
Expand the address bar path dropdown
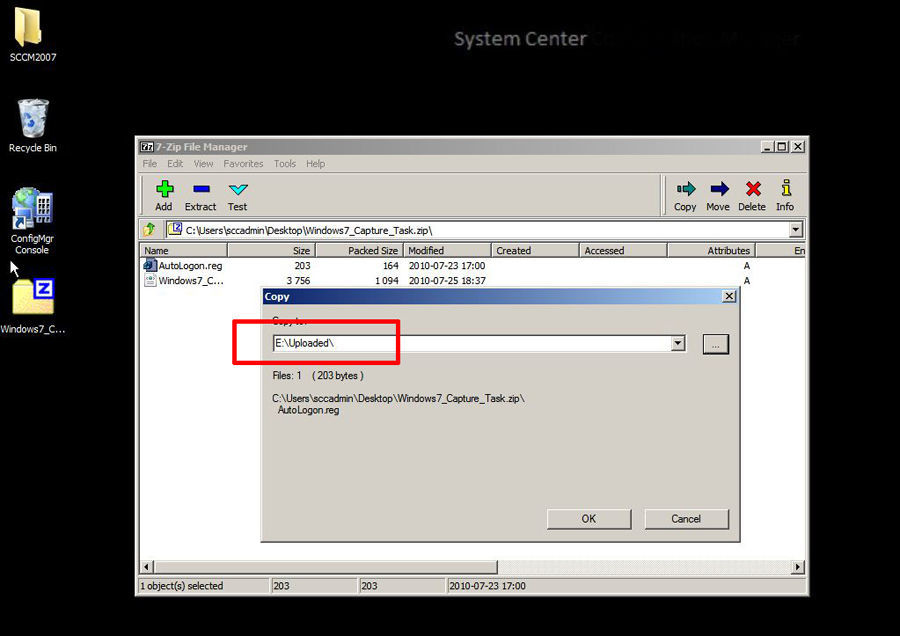pos(795,230)
